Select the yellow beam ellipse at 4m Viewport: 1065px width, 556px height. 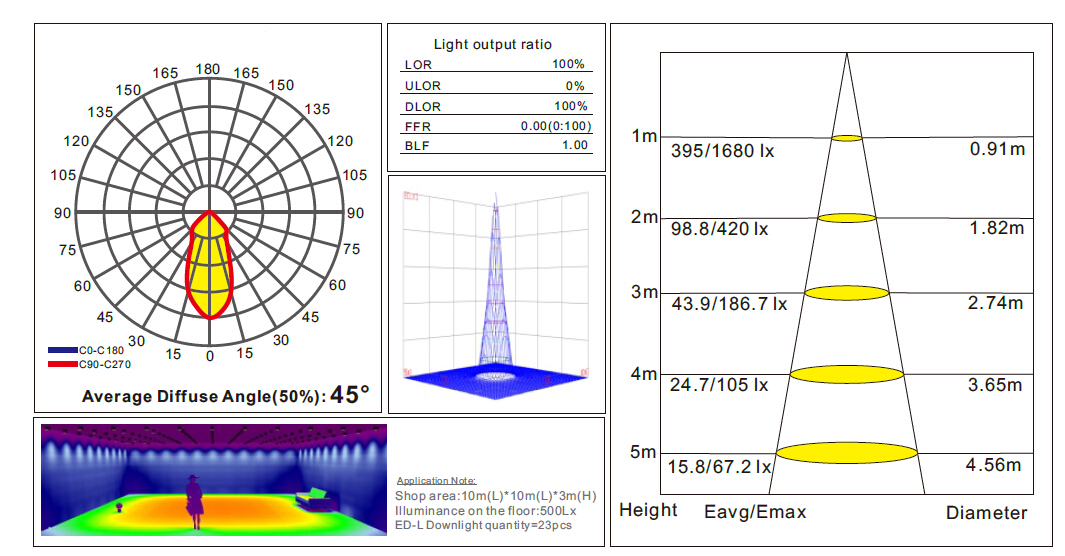tap(847, 374)
